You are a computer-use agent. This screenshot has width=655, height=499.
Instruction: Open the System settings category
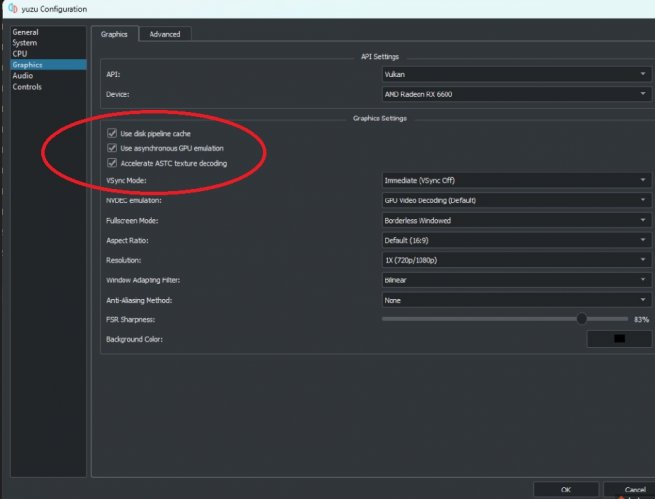coord(25,43)
